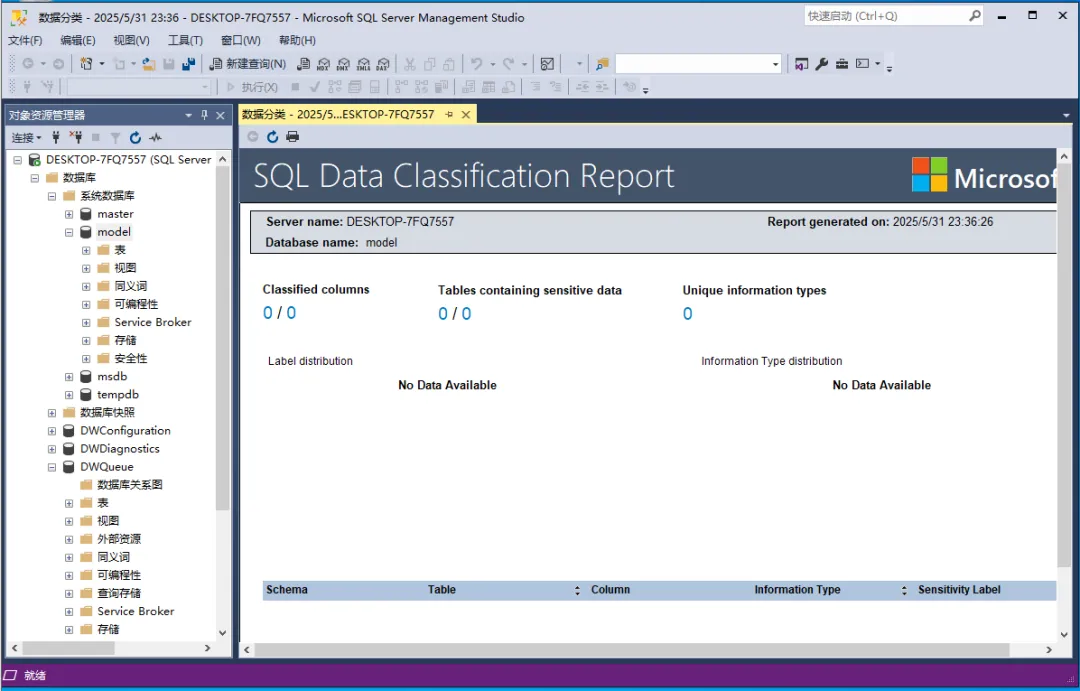The height and width of the screenshot is (691, 1080).
Task: Toggle auto-hide pin of 对象资源管理器 panel
Action: coord(204,115)
